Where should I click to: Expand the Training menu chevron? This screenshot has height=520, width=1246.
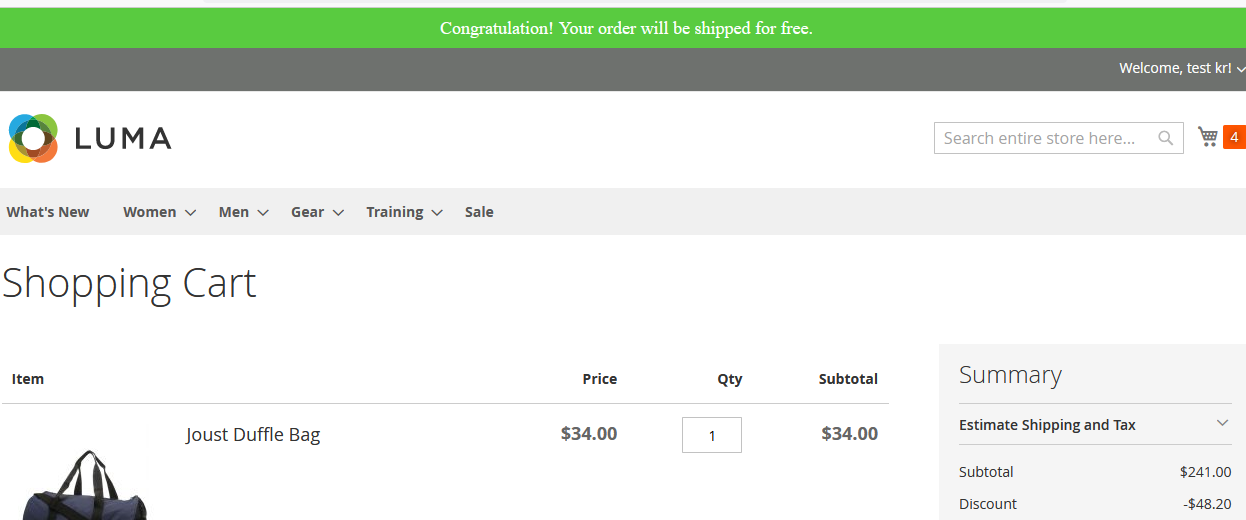(437, 212)
